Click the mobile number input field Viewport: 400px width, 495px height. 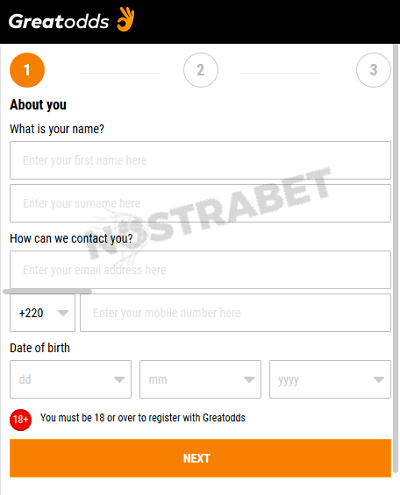pyautogui.click(x=235, y=313)
